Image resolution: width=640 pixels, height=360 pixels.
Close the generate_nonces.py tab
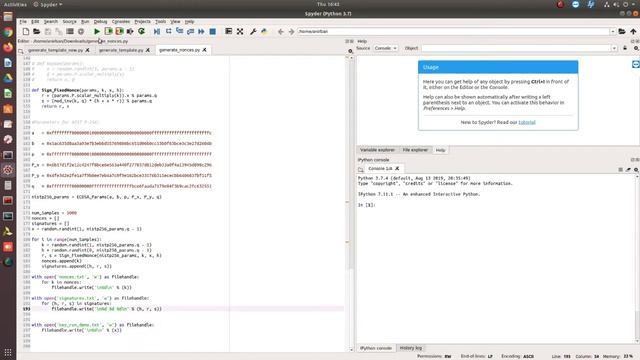(x=204, y=50)
